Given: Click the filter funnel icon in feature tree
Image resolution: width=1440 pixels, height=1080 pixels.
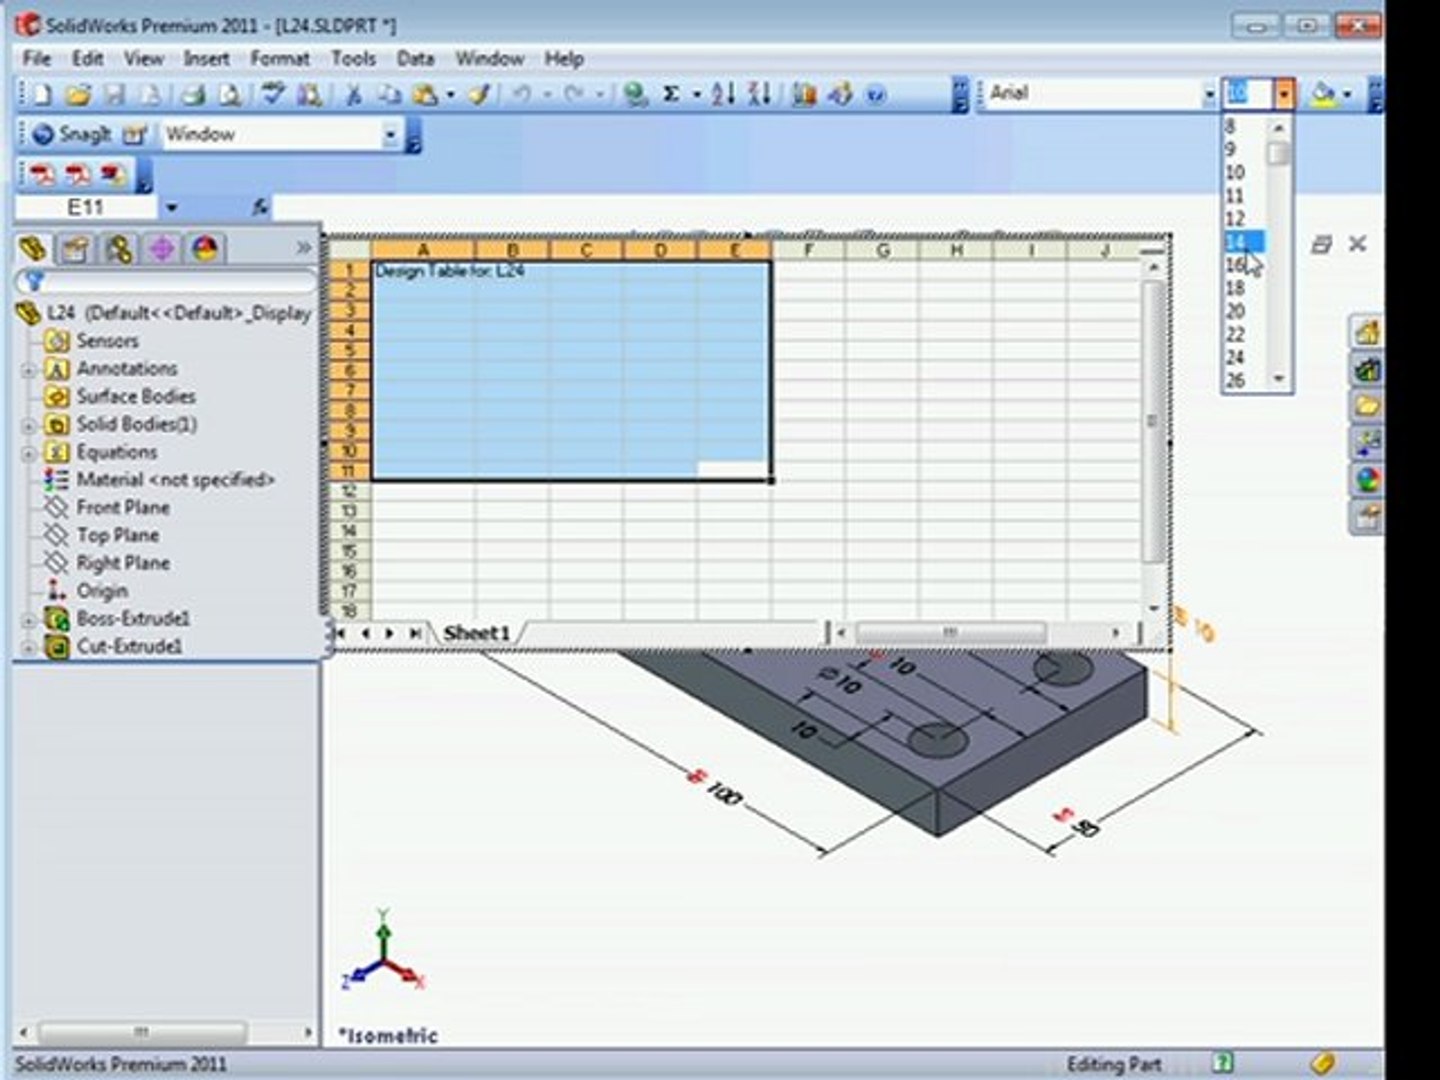Looking at the screenshot, I should tap(33, 281).
